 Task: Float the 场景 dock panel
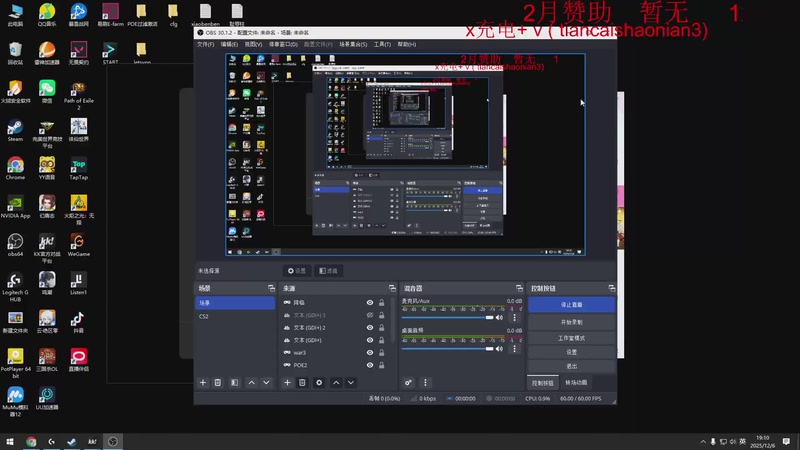click(x=271, y=288)
